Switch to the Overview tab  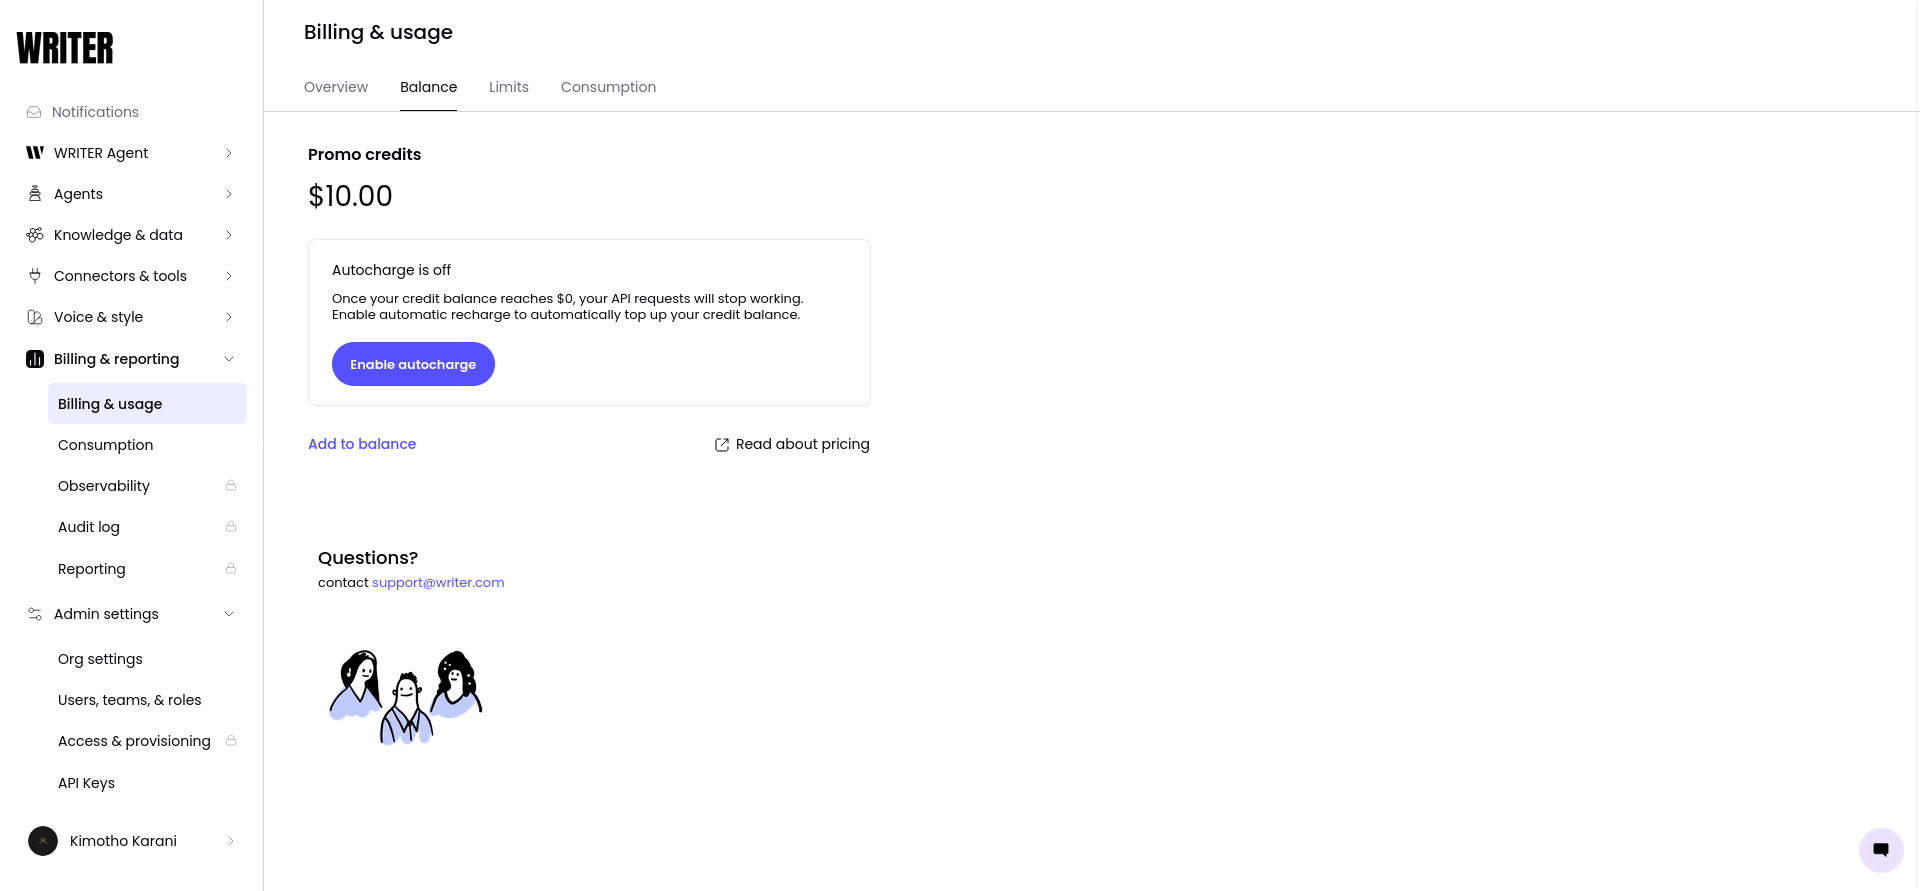tap(336, 87)
